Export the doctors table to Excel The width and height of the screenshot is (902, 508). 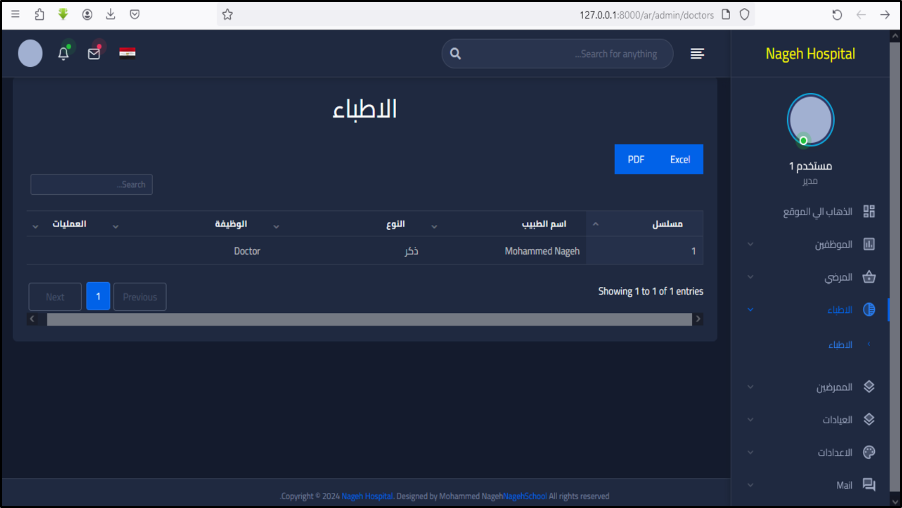pos(680,159)
